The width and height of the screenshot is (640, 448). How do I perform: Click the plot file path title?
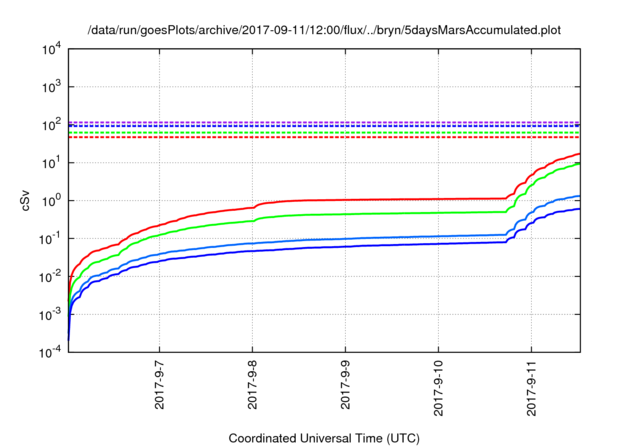(x=324, y=30)
